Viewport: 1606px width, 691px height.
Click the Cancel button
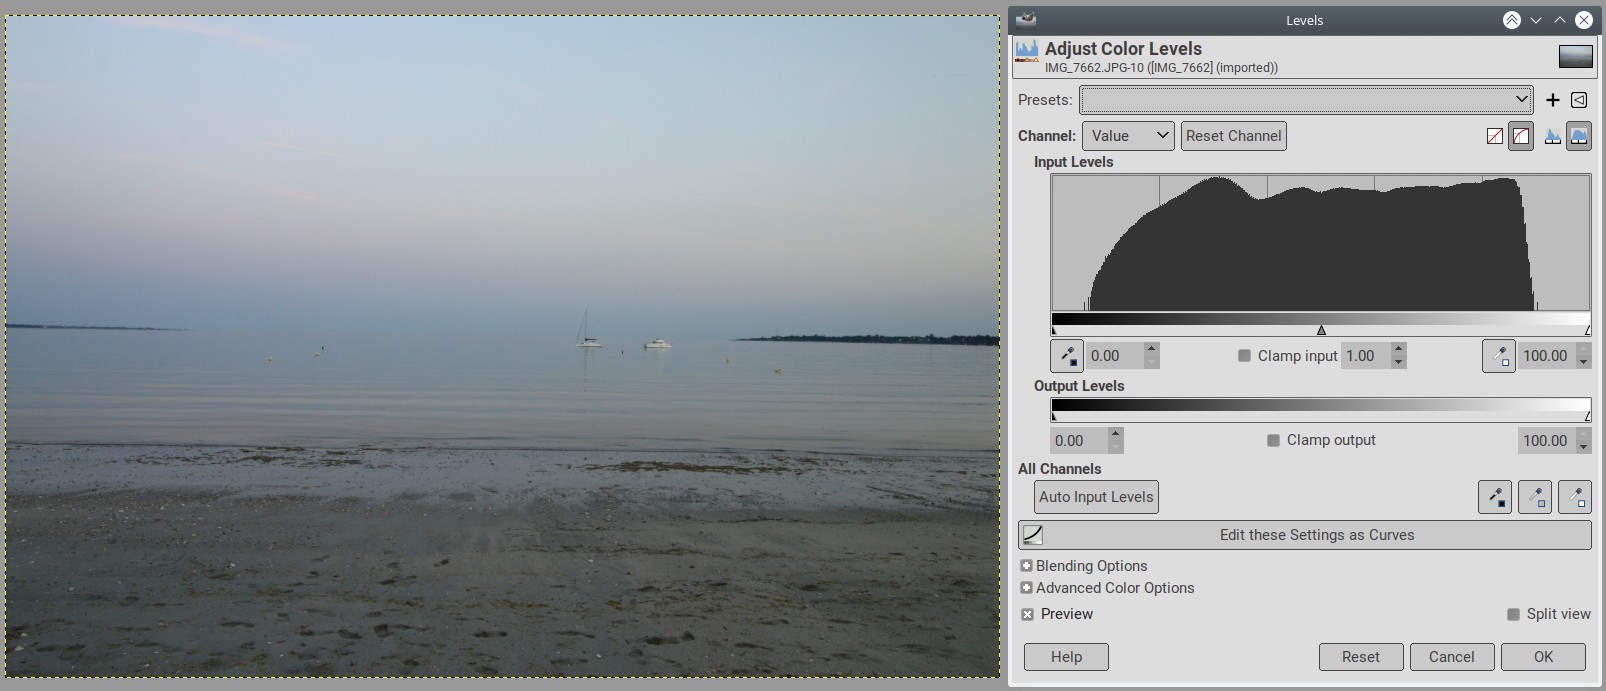[1451, 657]
